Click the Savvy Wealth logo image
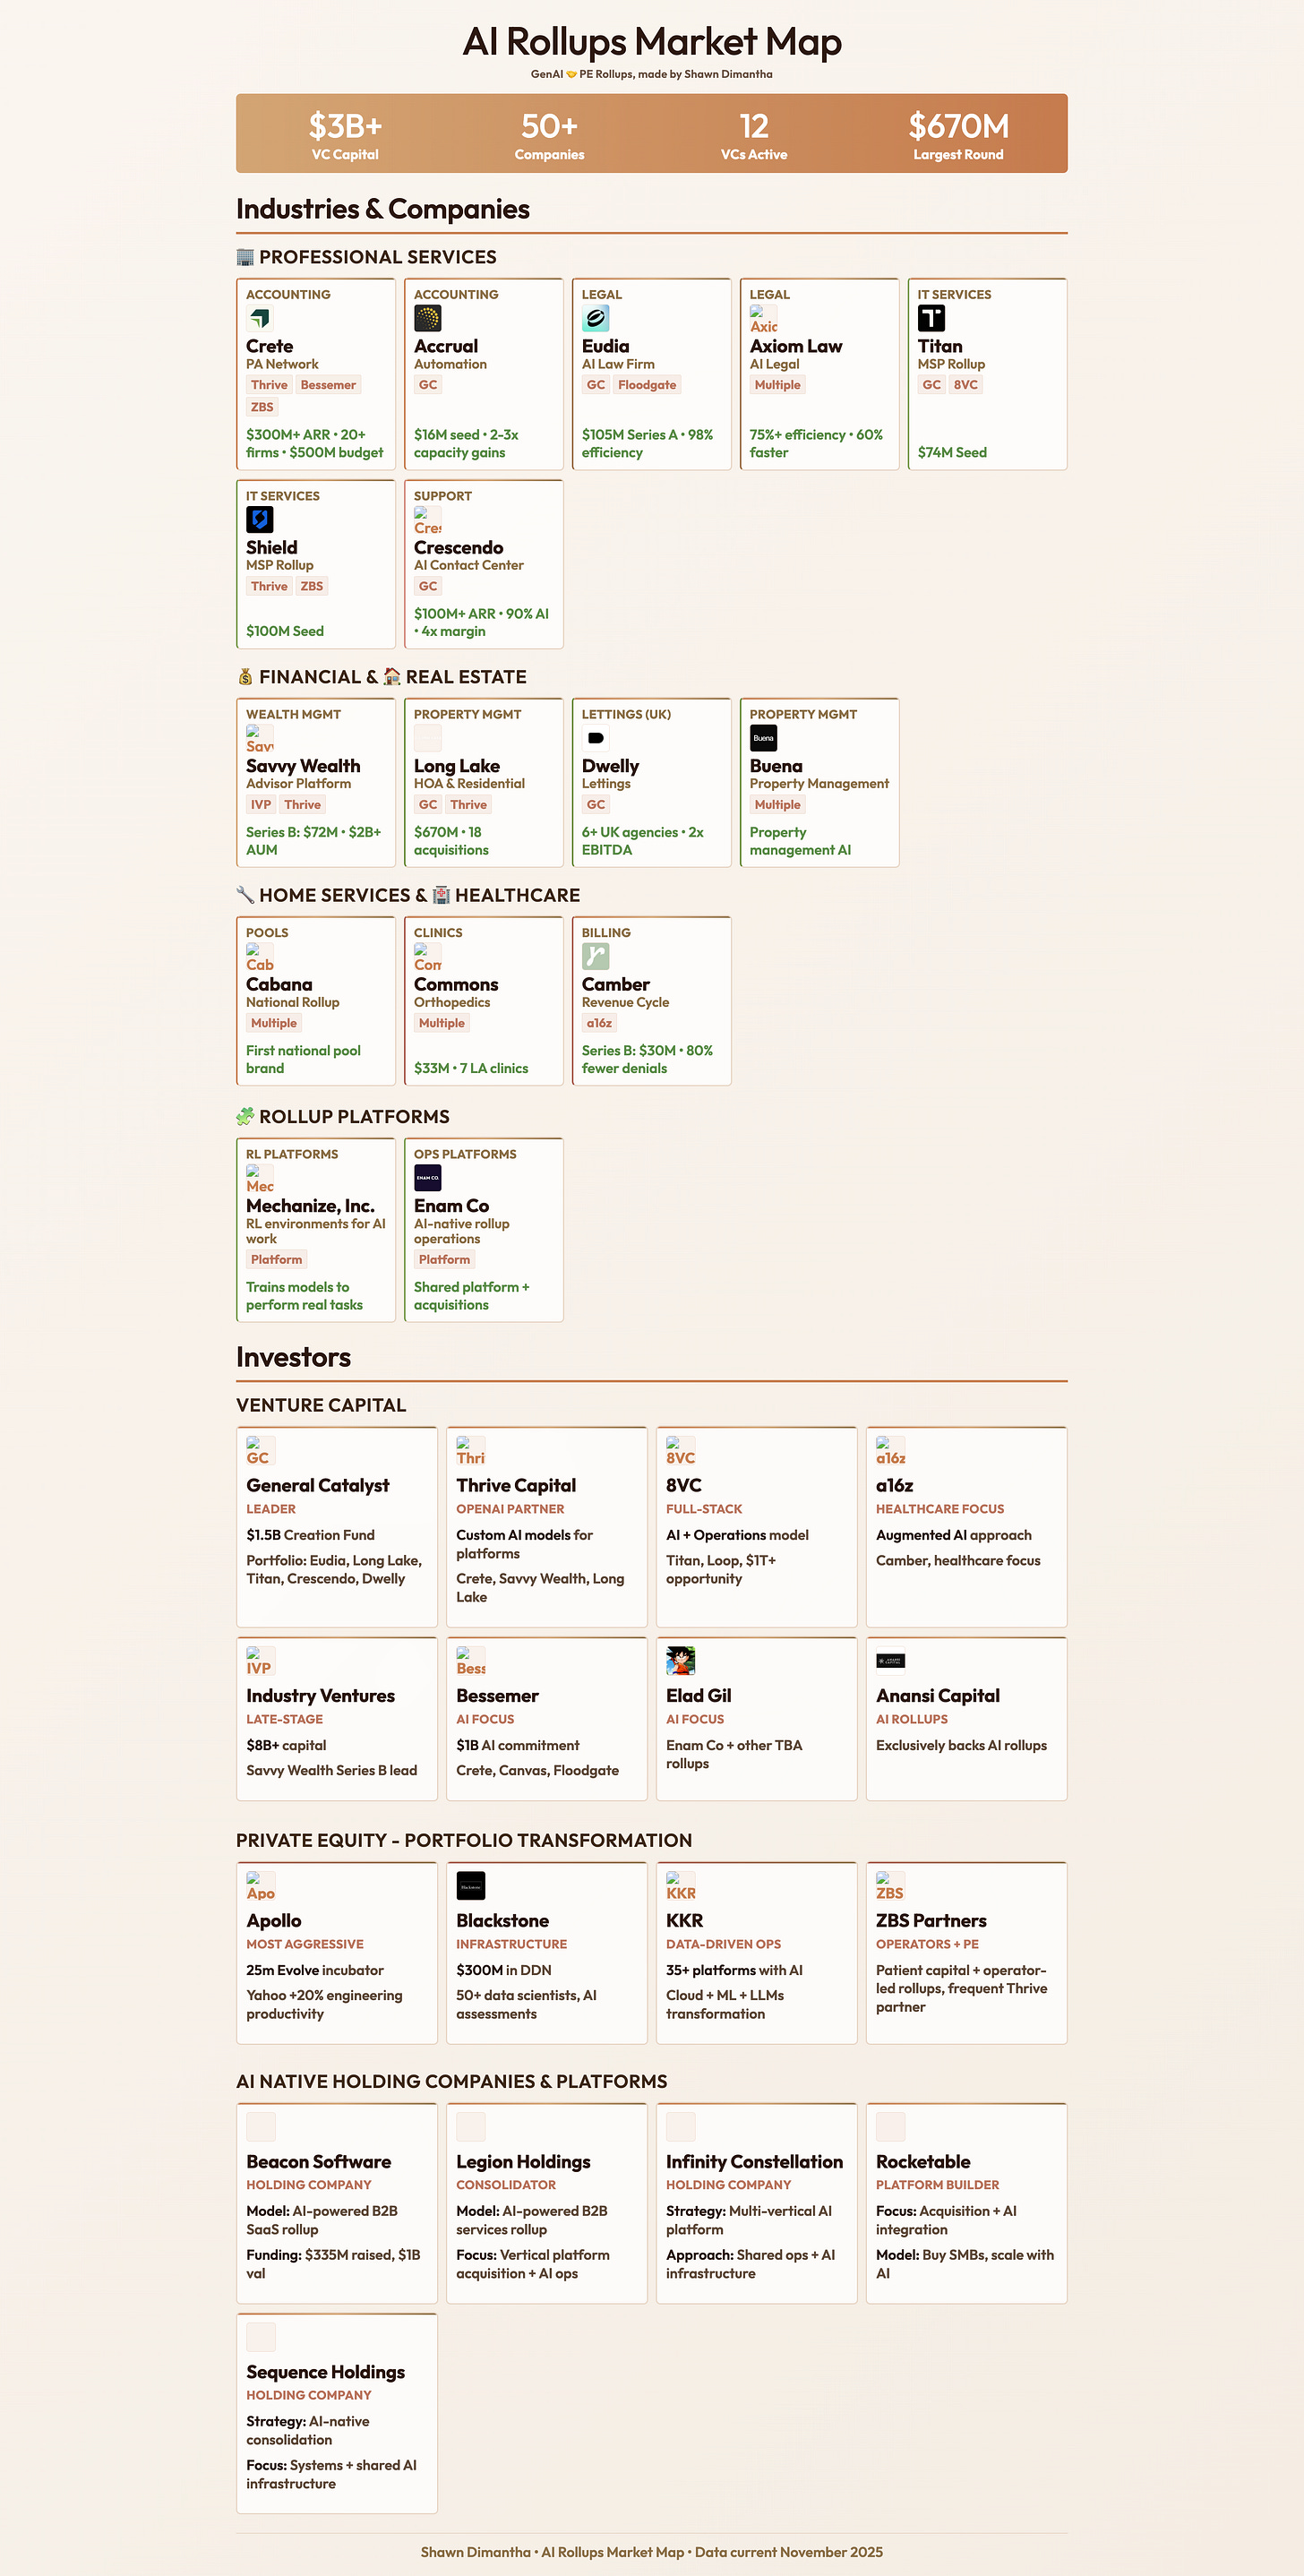The width and height of the screenshot is (1304, 2576). pos(260,738)
